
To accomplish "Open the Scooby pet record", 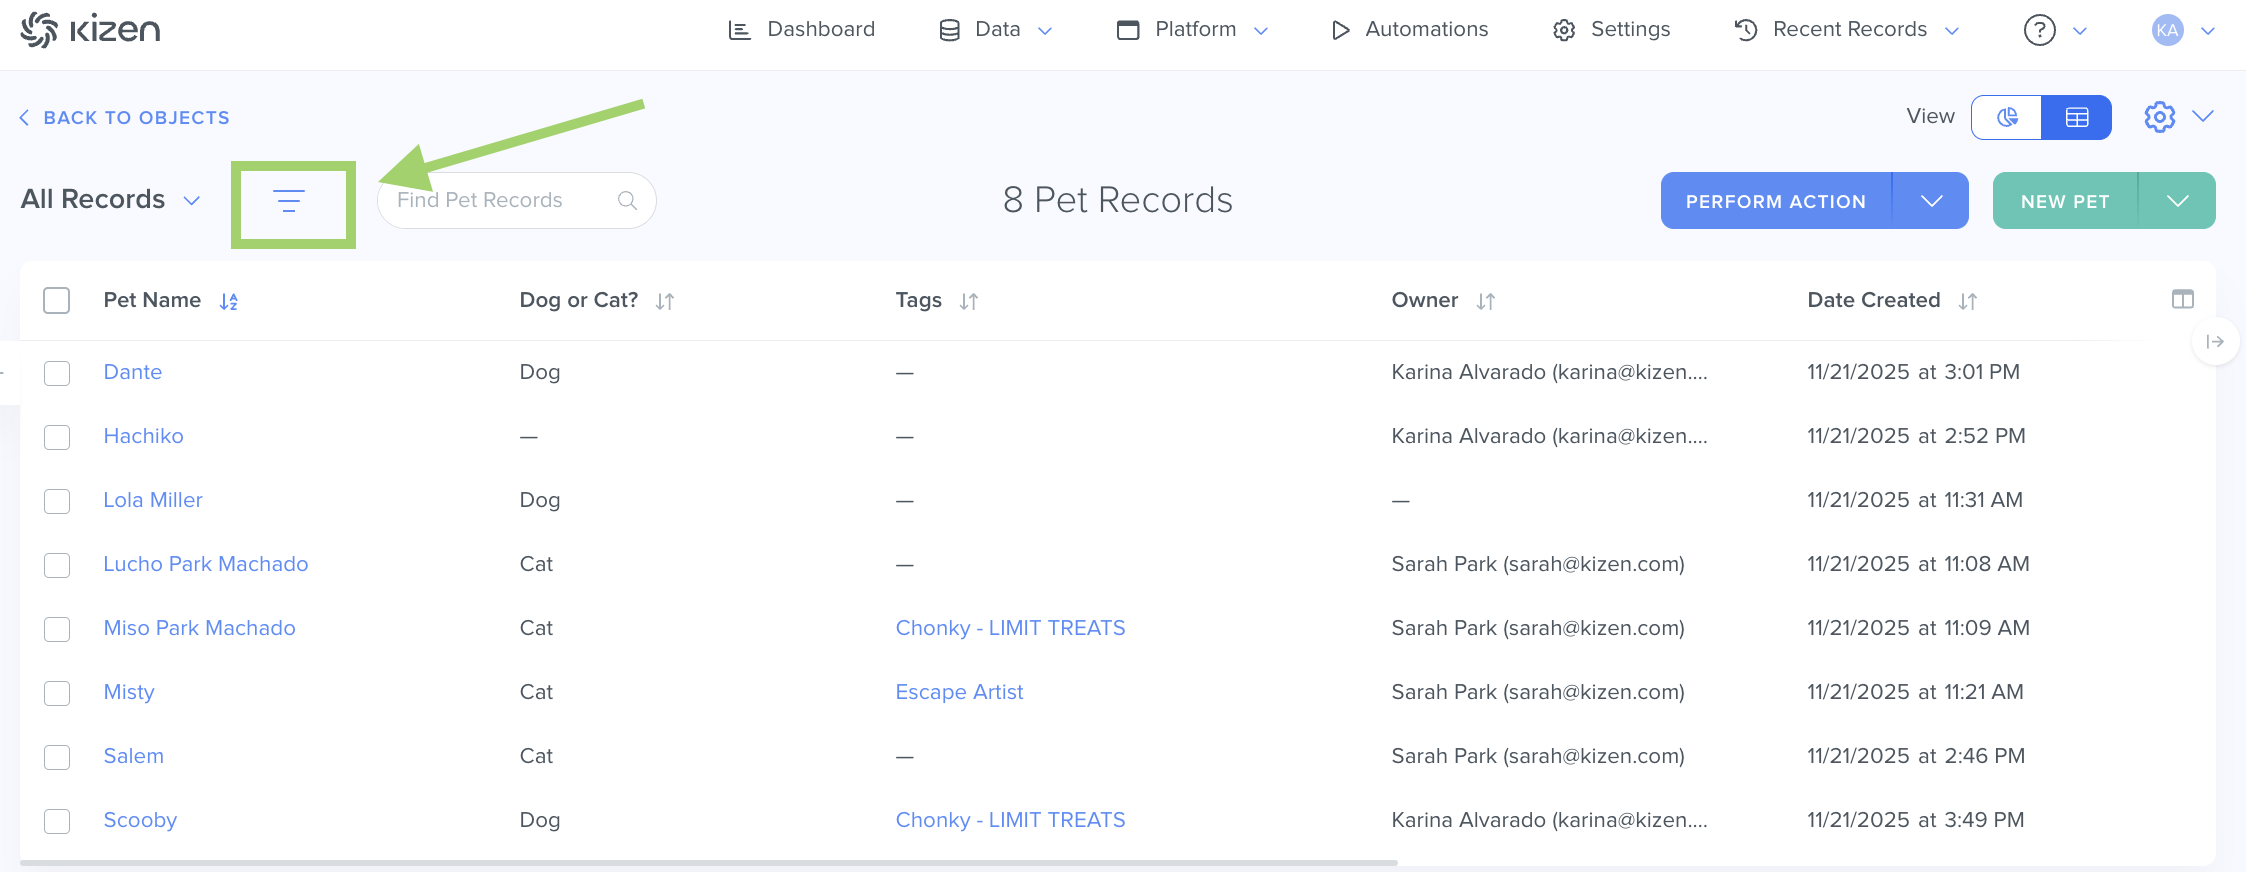I will pyautogui.click(x=140, y=820).
